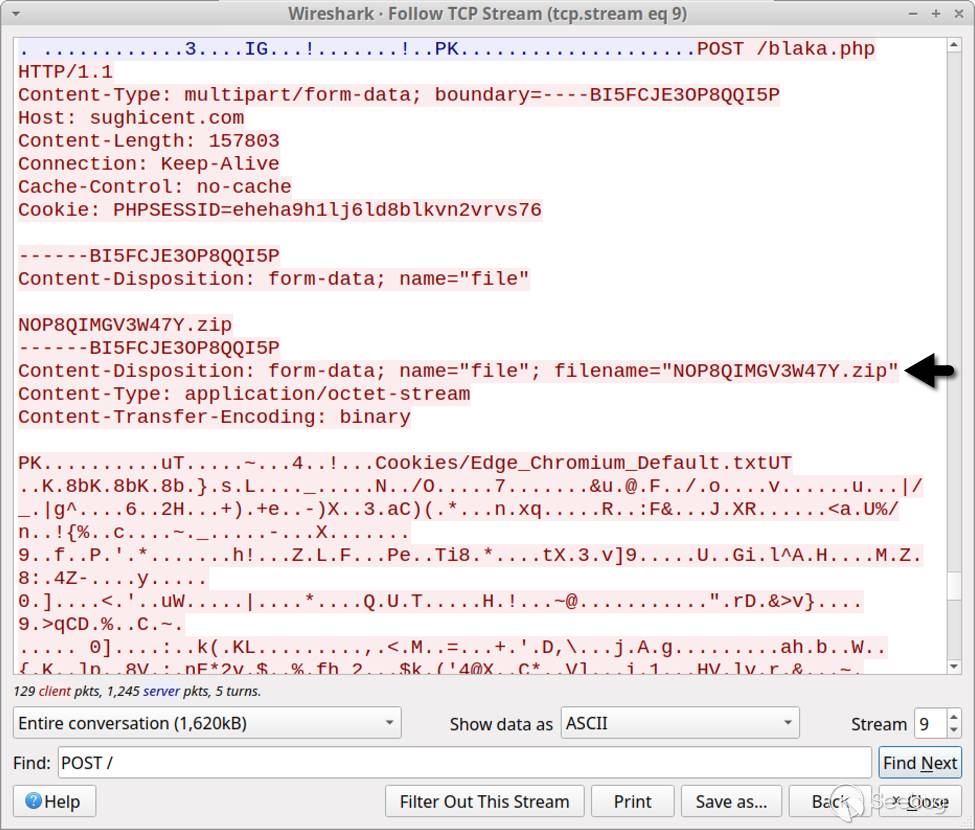975x830 pixels.
Task: Open the Show data as ASCII dropdown
Action: click(680, 723)
